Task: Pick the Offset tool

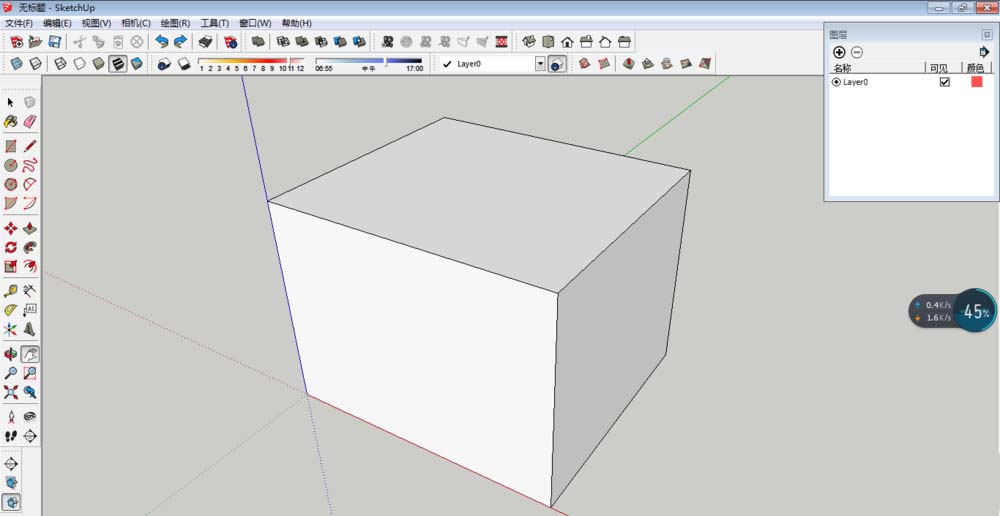Action: point(30,266)
